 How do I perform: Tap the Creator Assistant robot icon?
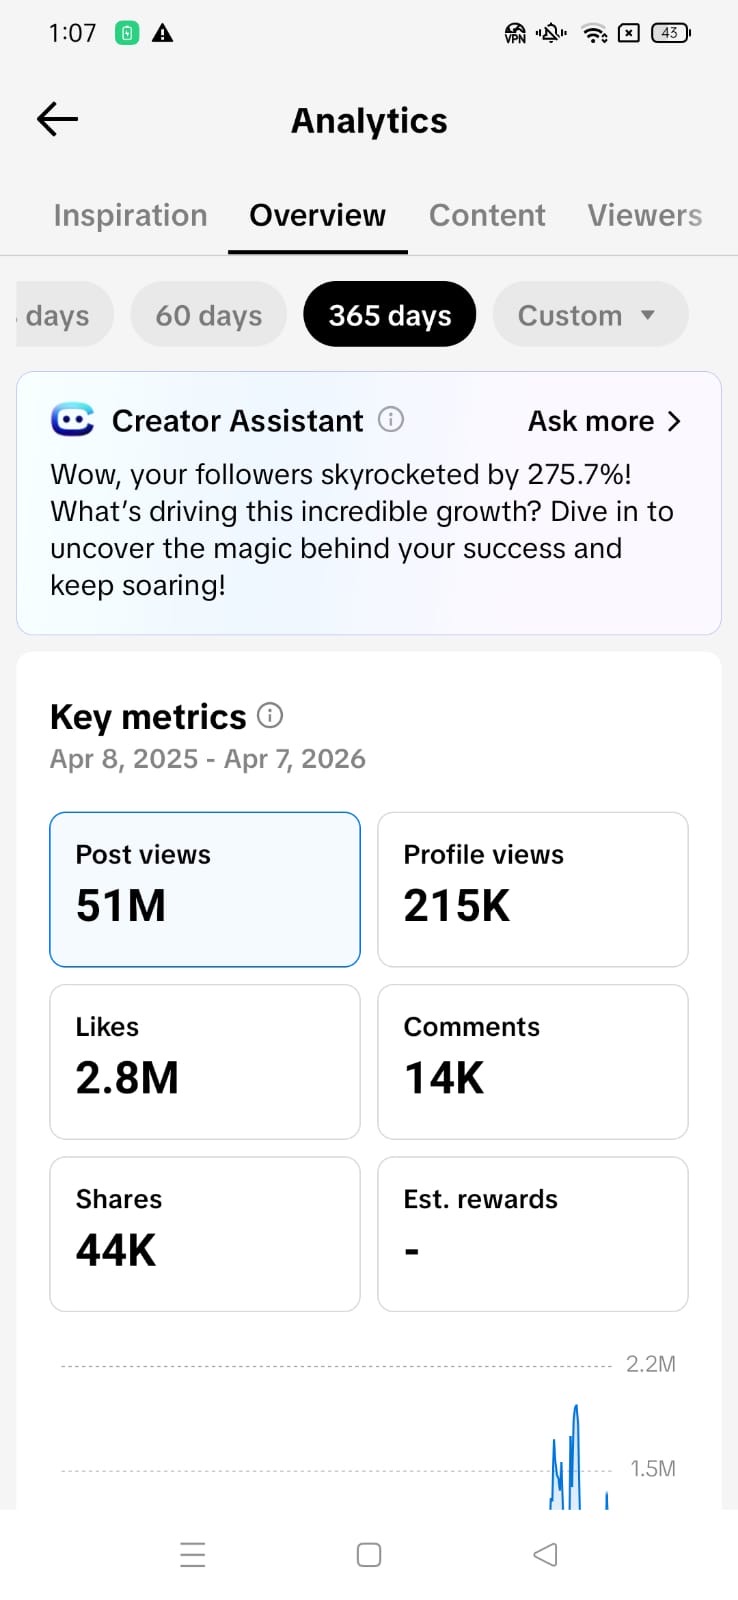[x=73, y=420]
